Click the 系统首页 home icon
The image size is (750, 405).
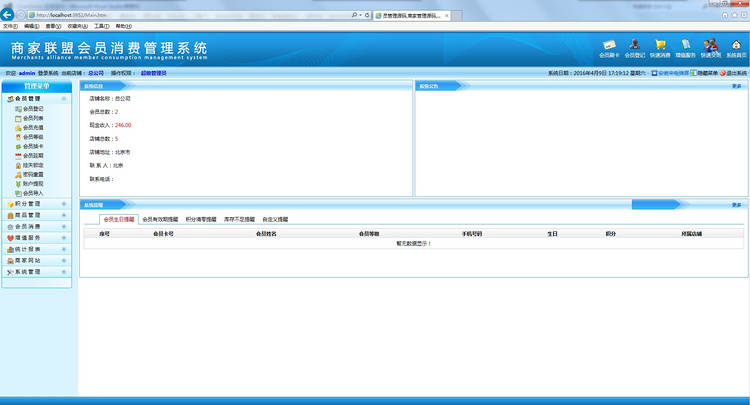coord(737,45)
